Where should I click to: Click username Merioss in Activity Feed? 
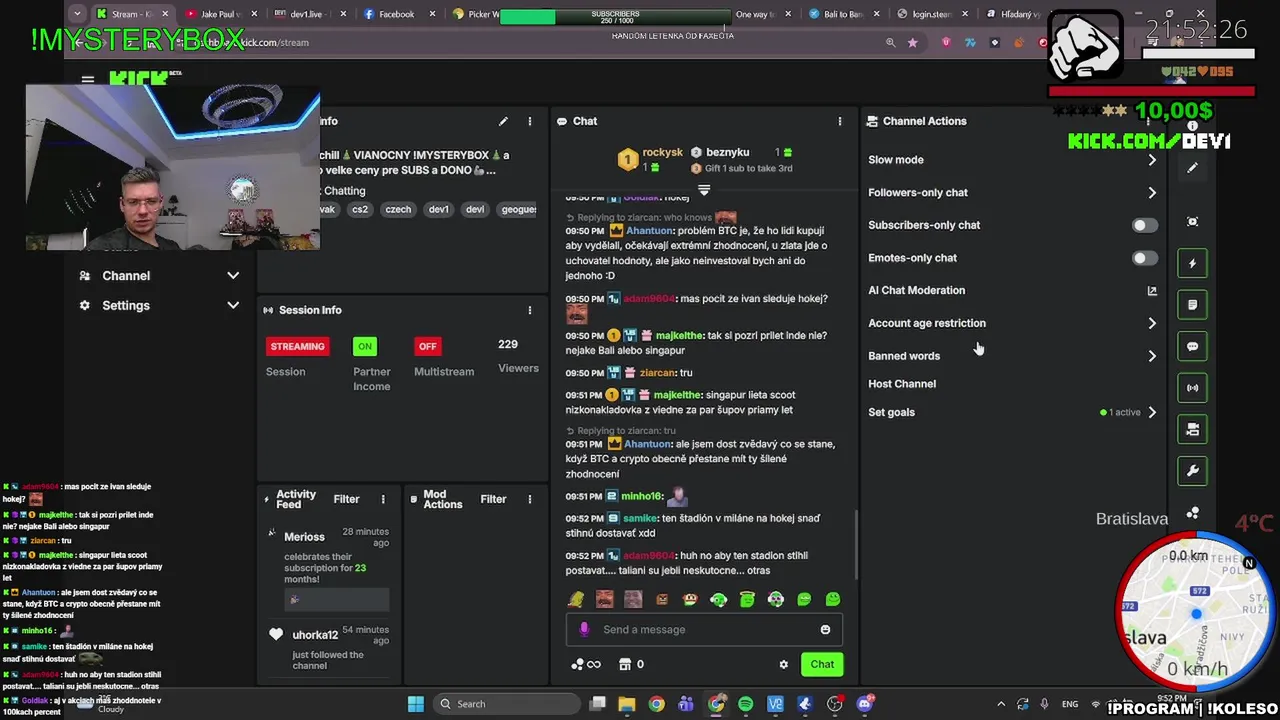[304, 537]
